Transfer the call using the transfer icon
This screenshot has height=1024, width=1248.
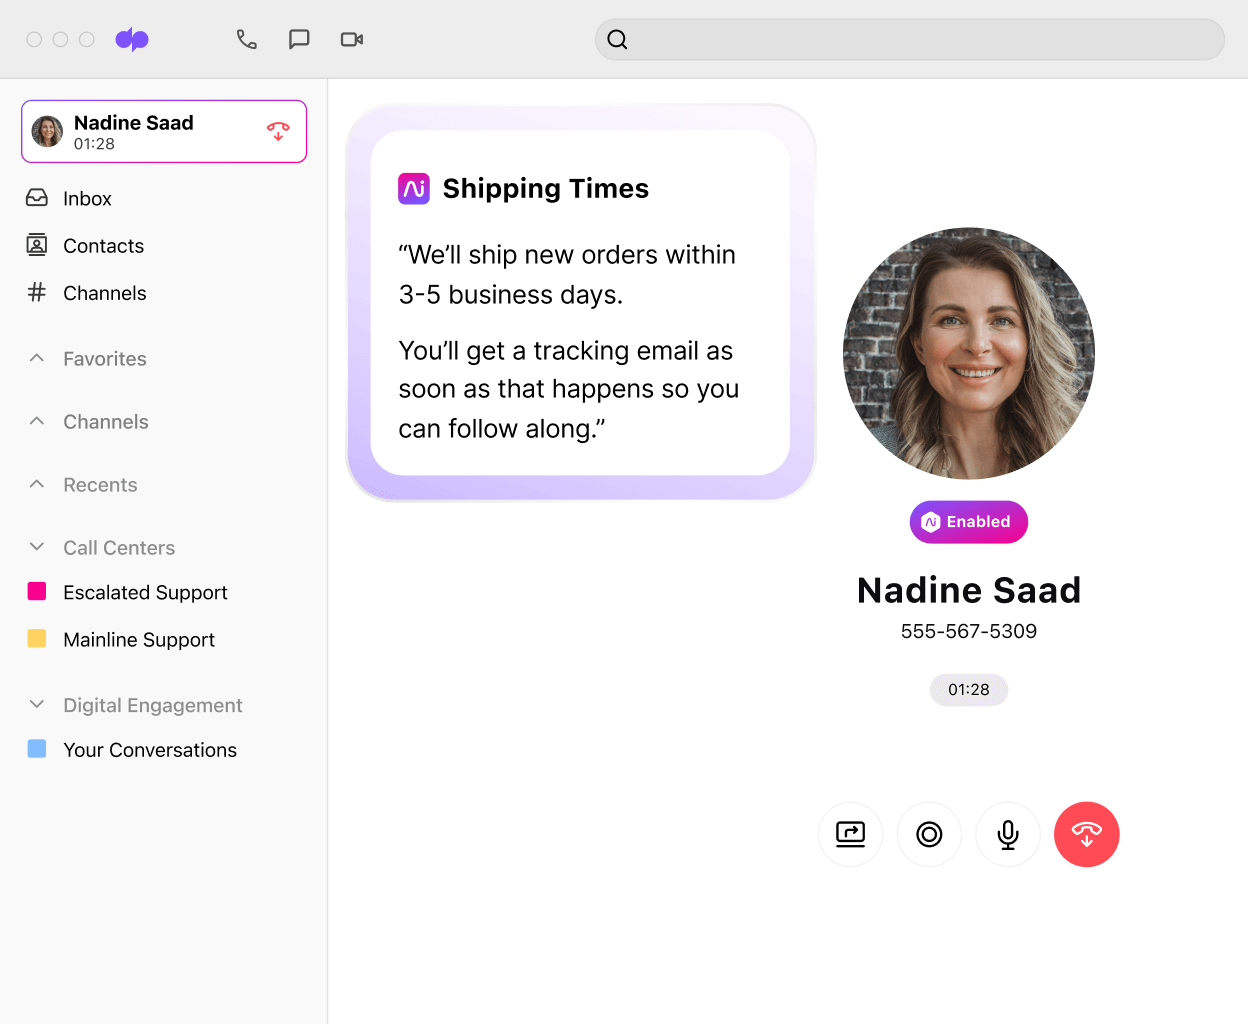850,834
